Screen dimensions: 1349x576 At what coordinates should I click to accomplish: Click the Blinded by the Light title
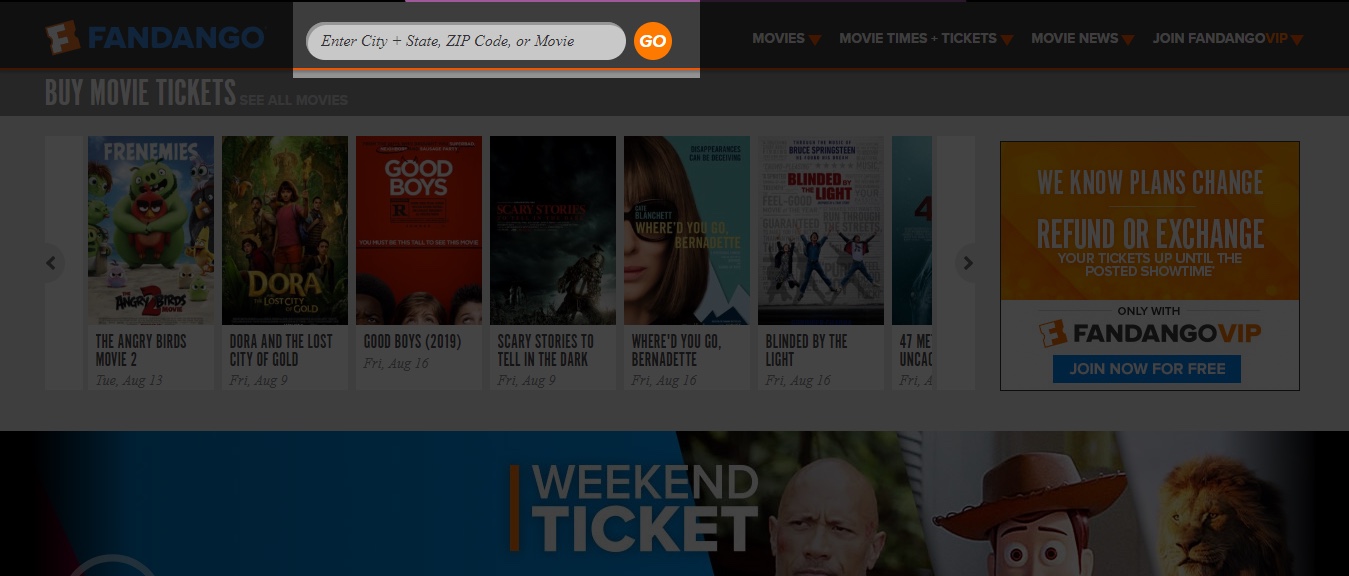tap(806, 350)
